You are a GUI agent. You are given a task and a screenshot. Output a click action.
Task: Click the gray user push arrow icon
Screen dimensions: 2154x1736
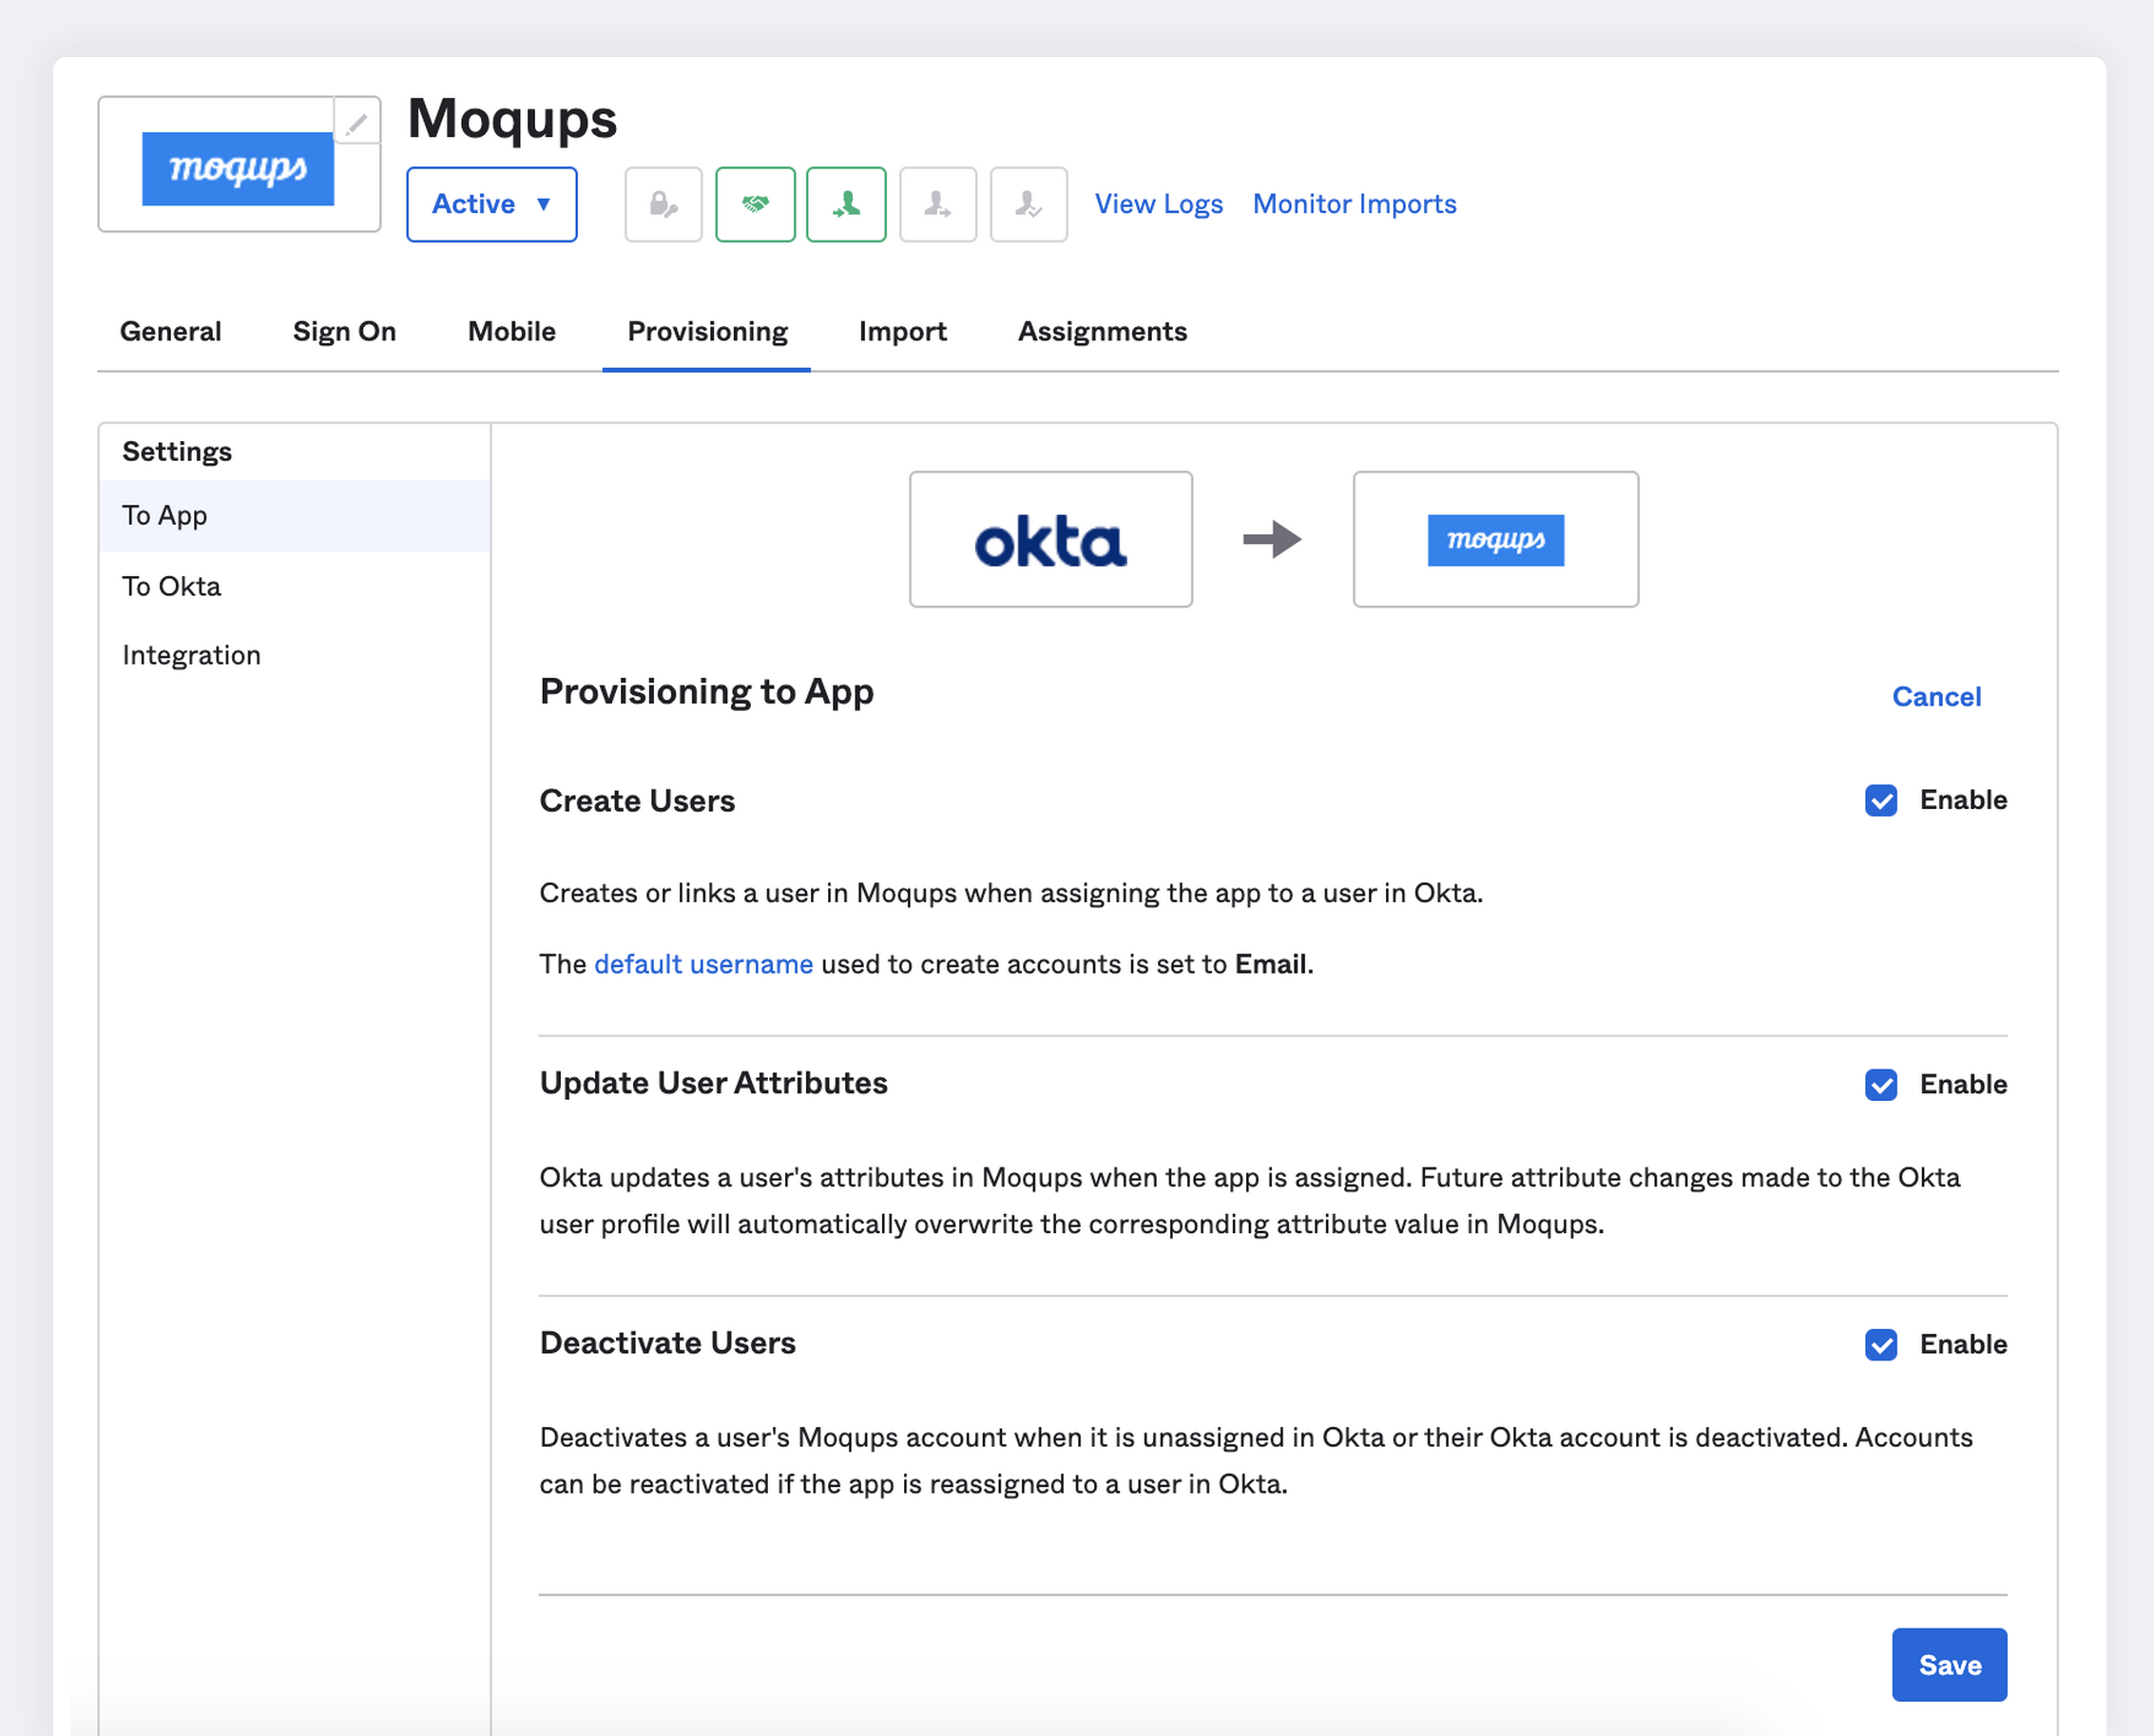937,205
